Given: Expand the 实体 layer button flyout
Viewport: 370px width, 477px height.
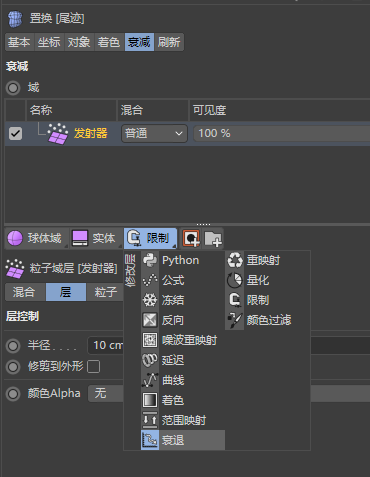Looking at the screenshot, I should [120, 246].
